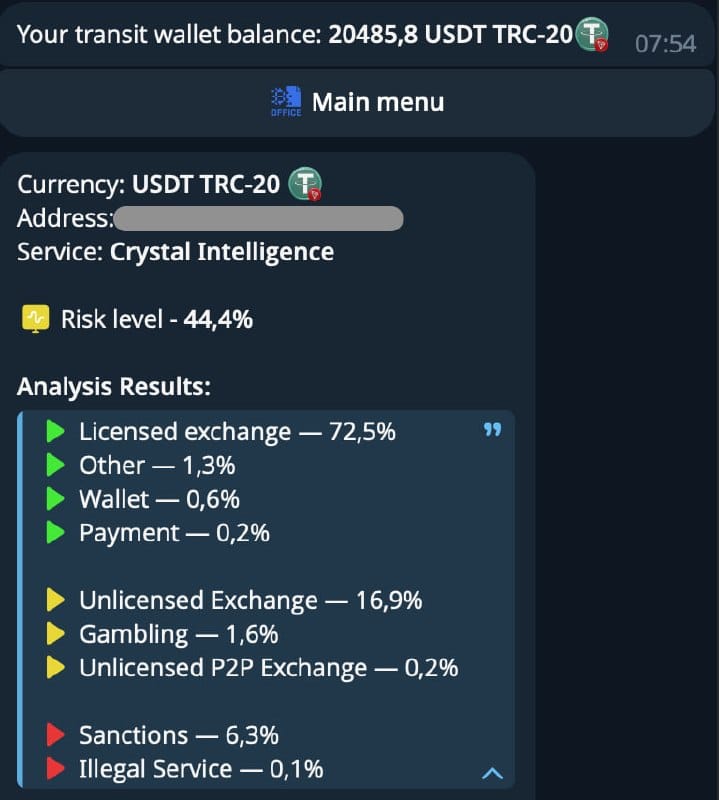Select the blurred wallet address field
The width and height of the screenshot is (719, 800).
[x=259, y=218]
